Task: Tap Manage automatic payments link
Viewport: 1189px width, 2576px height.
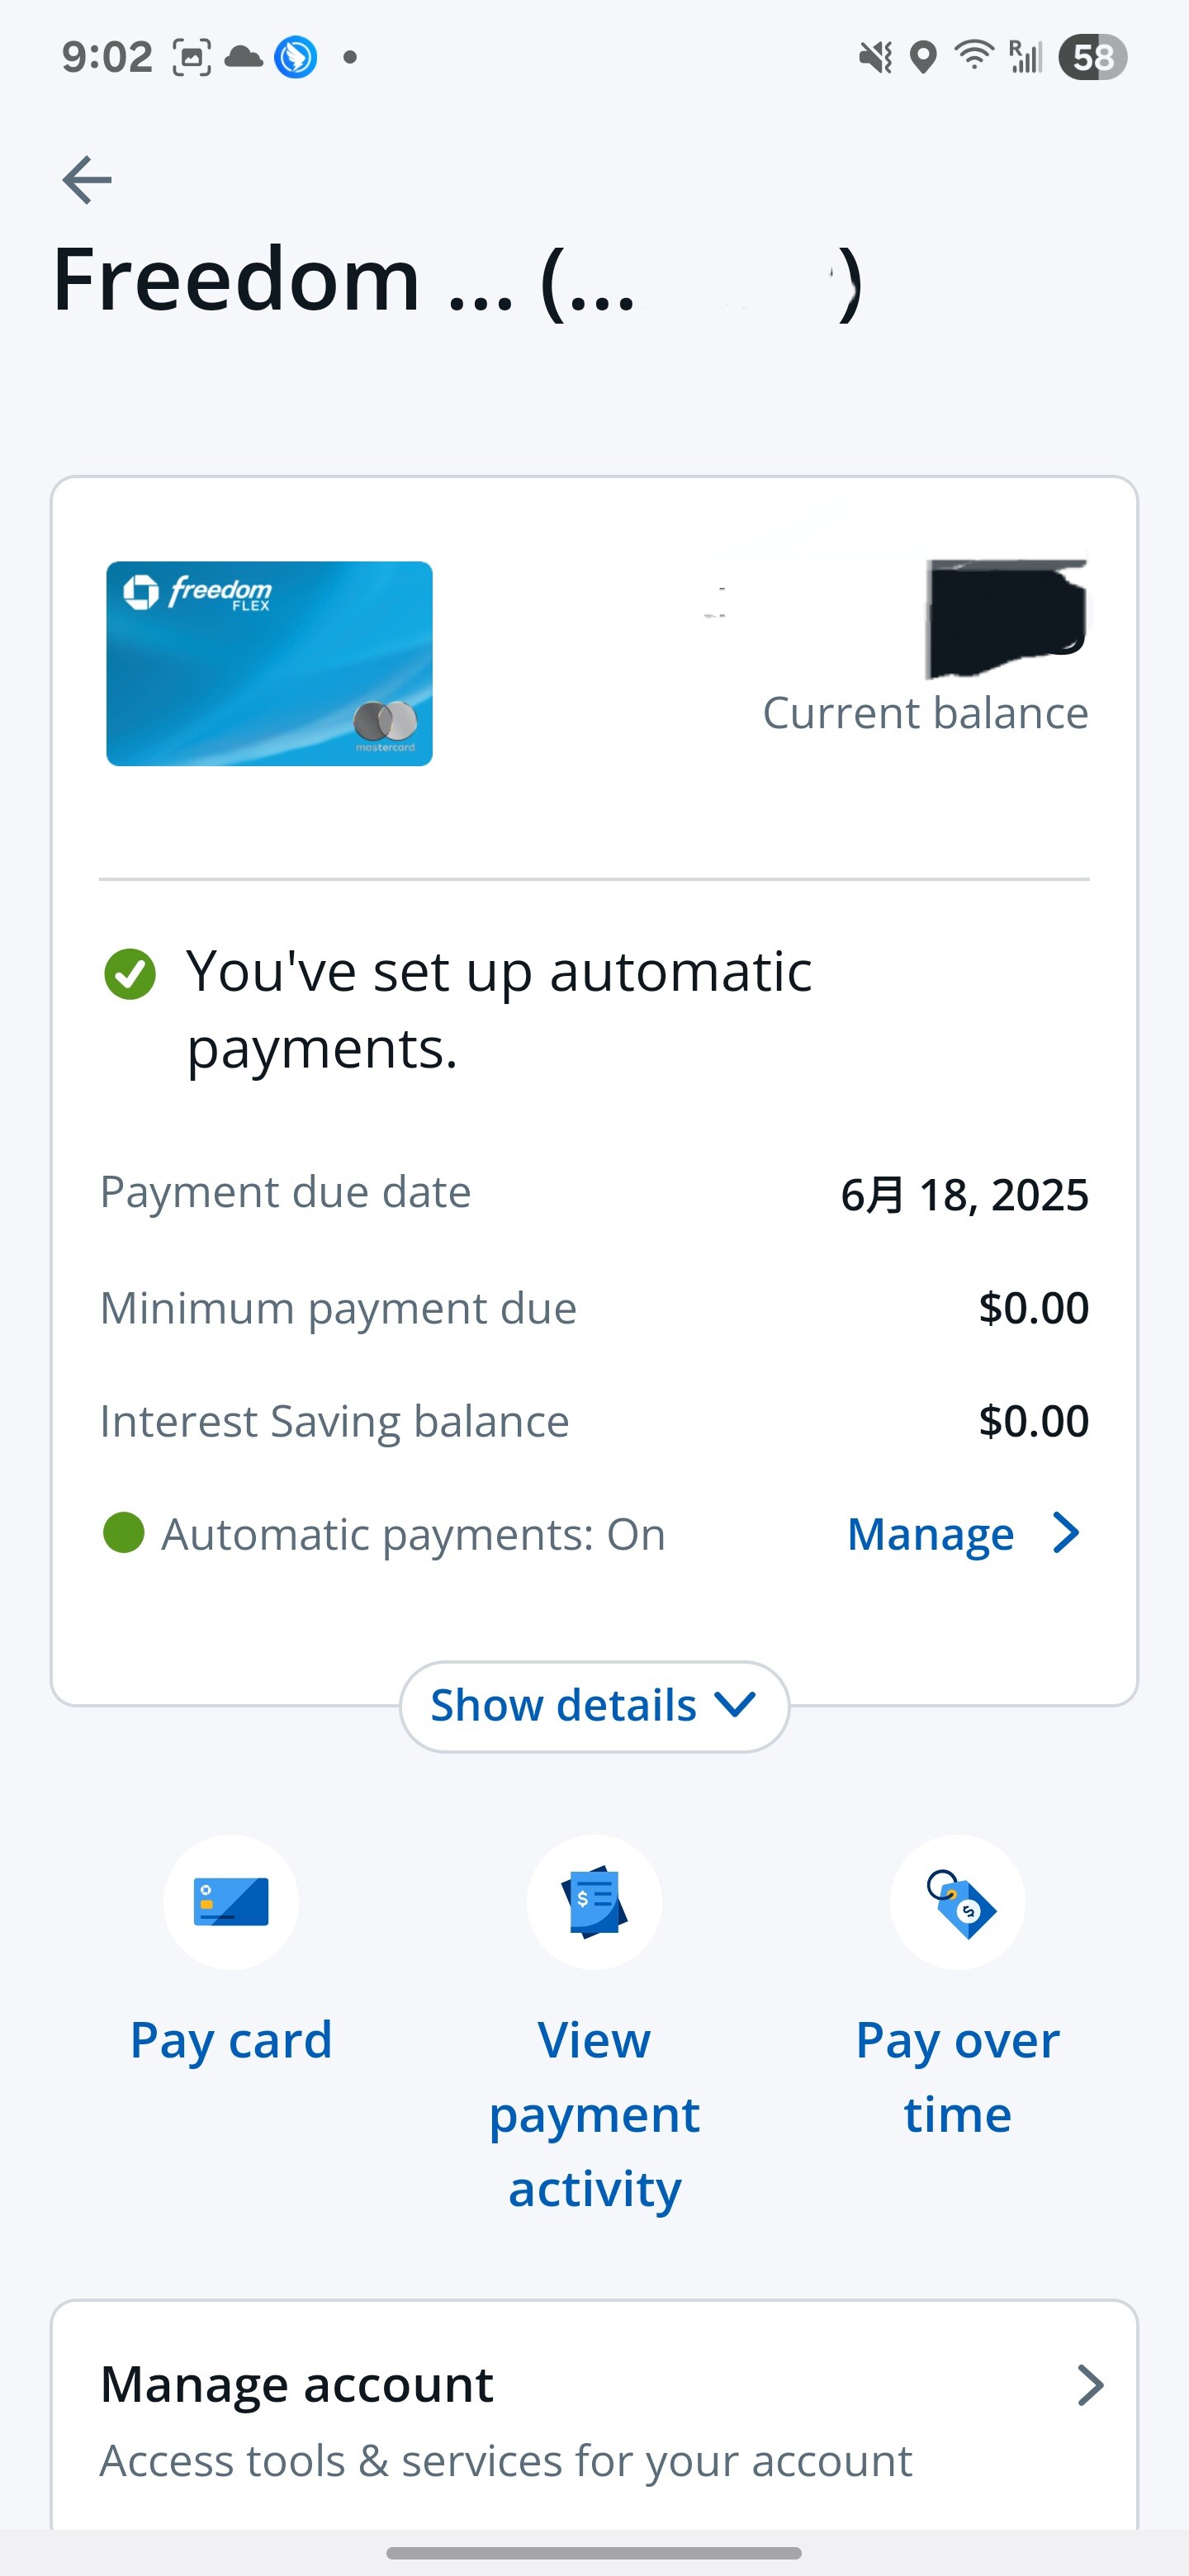Action: (x=930, y=1533)
